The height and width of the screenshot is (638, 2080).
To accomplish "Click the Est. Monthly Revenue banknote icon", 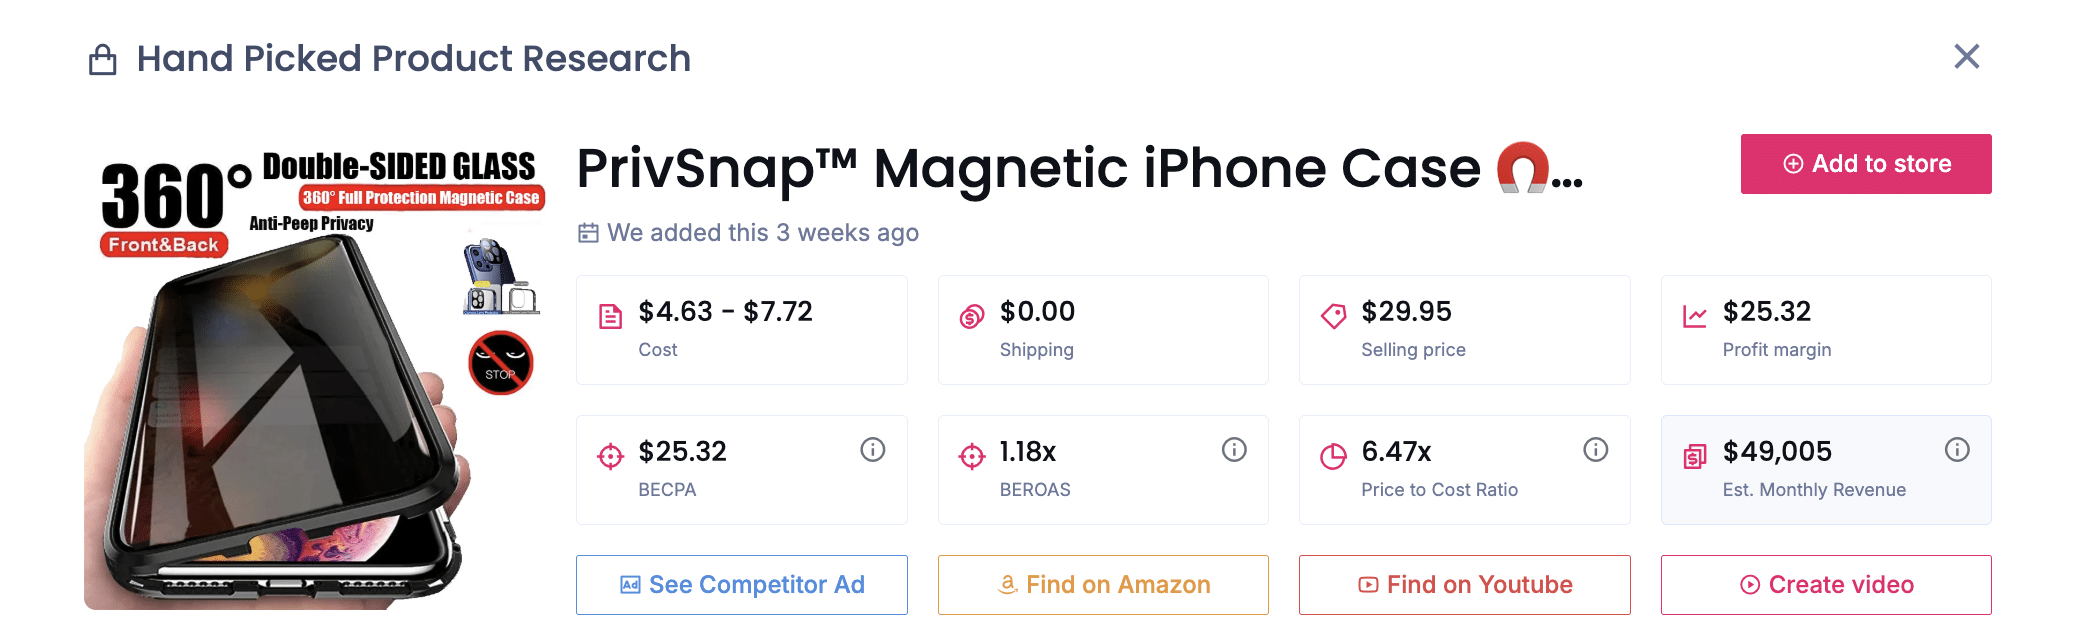I will pyautogui.click(x=1694, y=455).
